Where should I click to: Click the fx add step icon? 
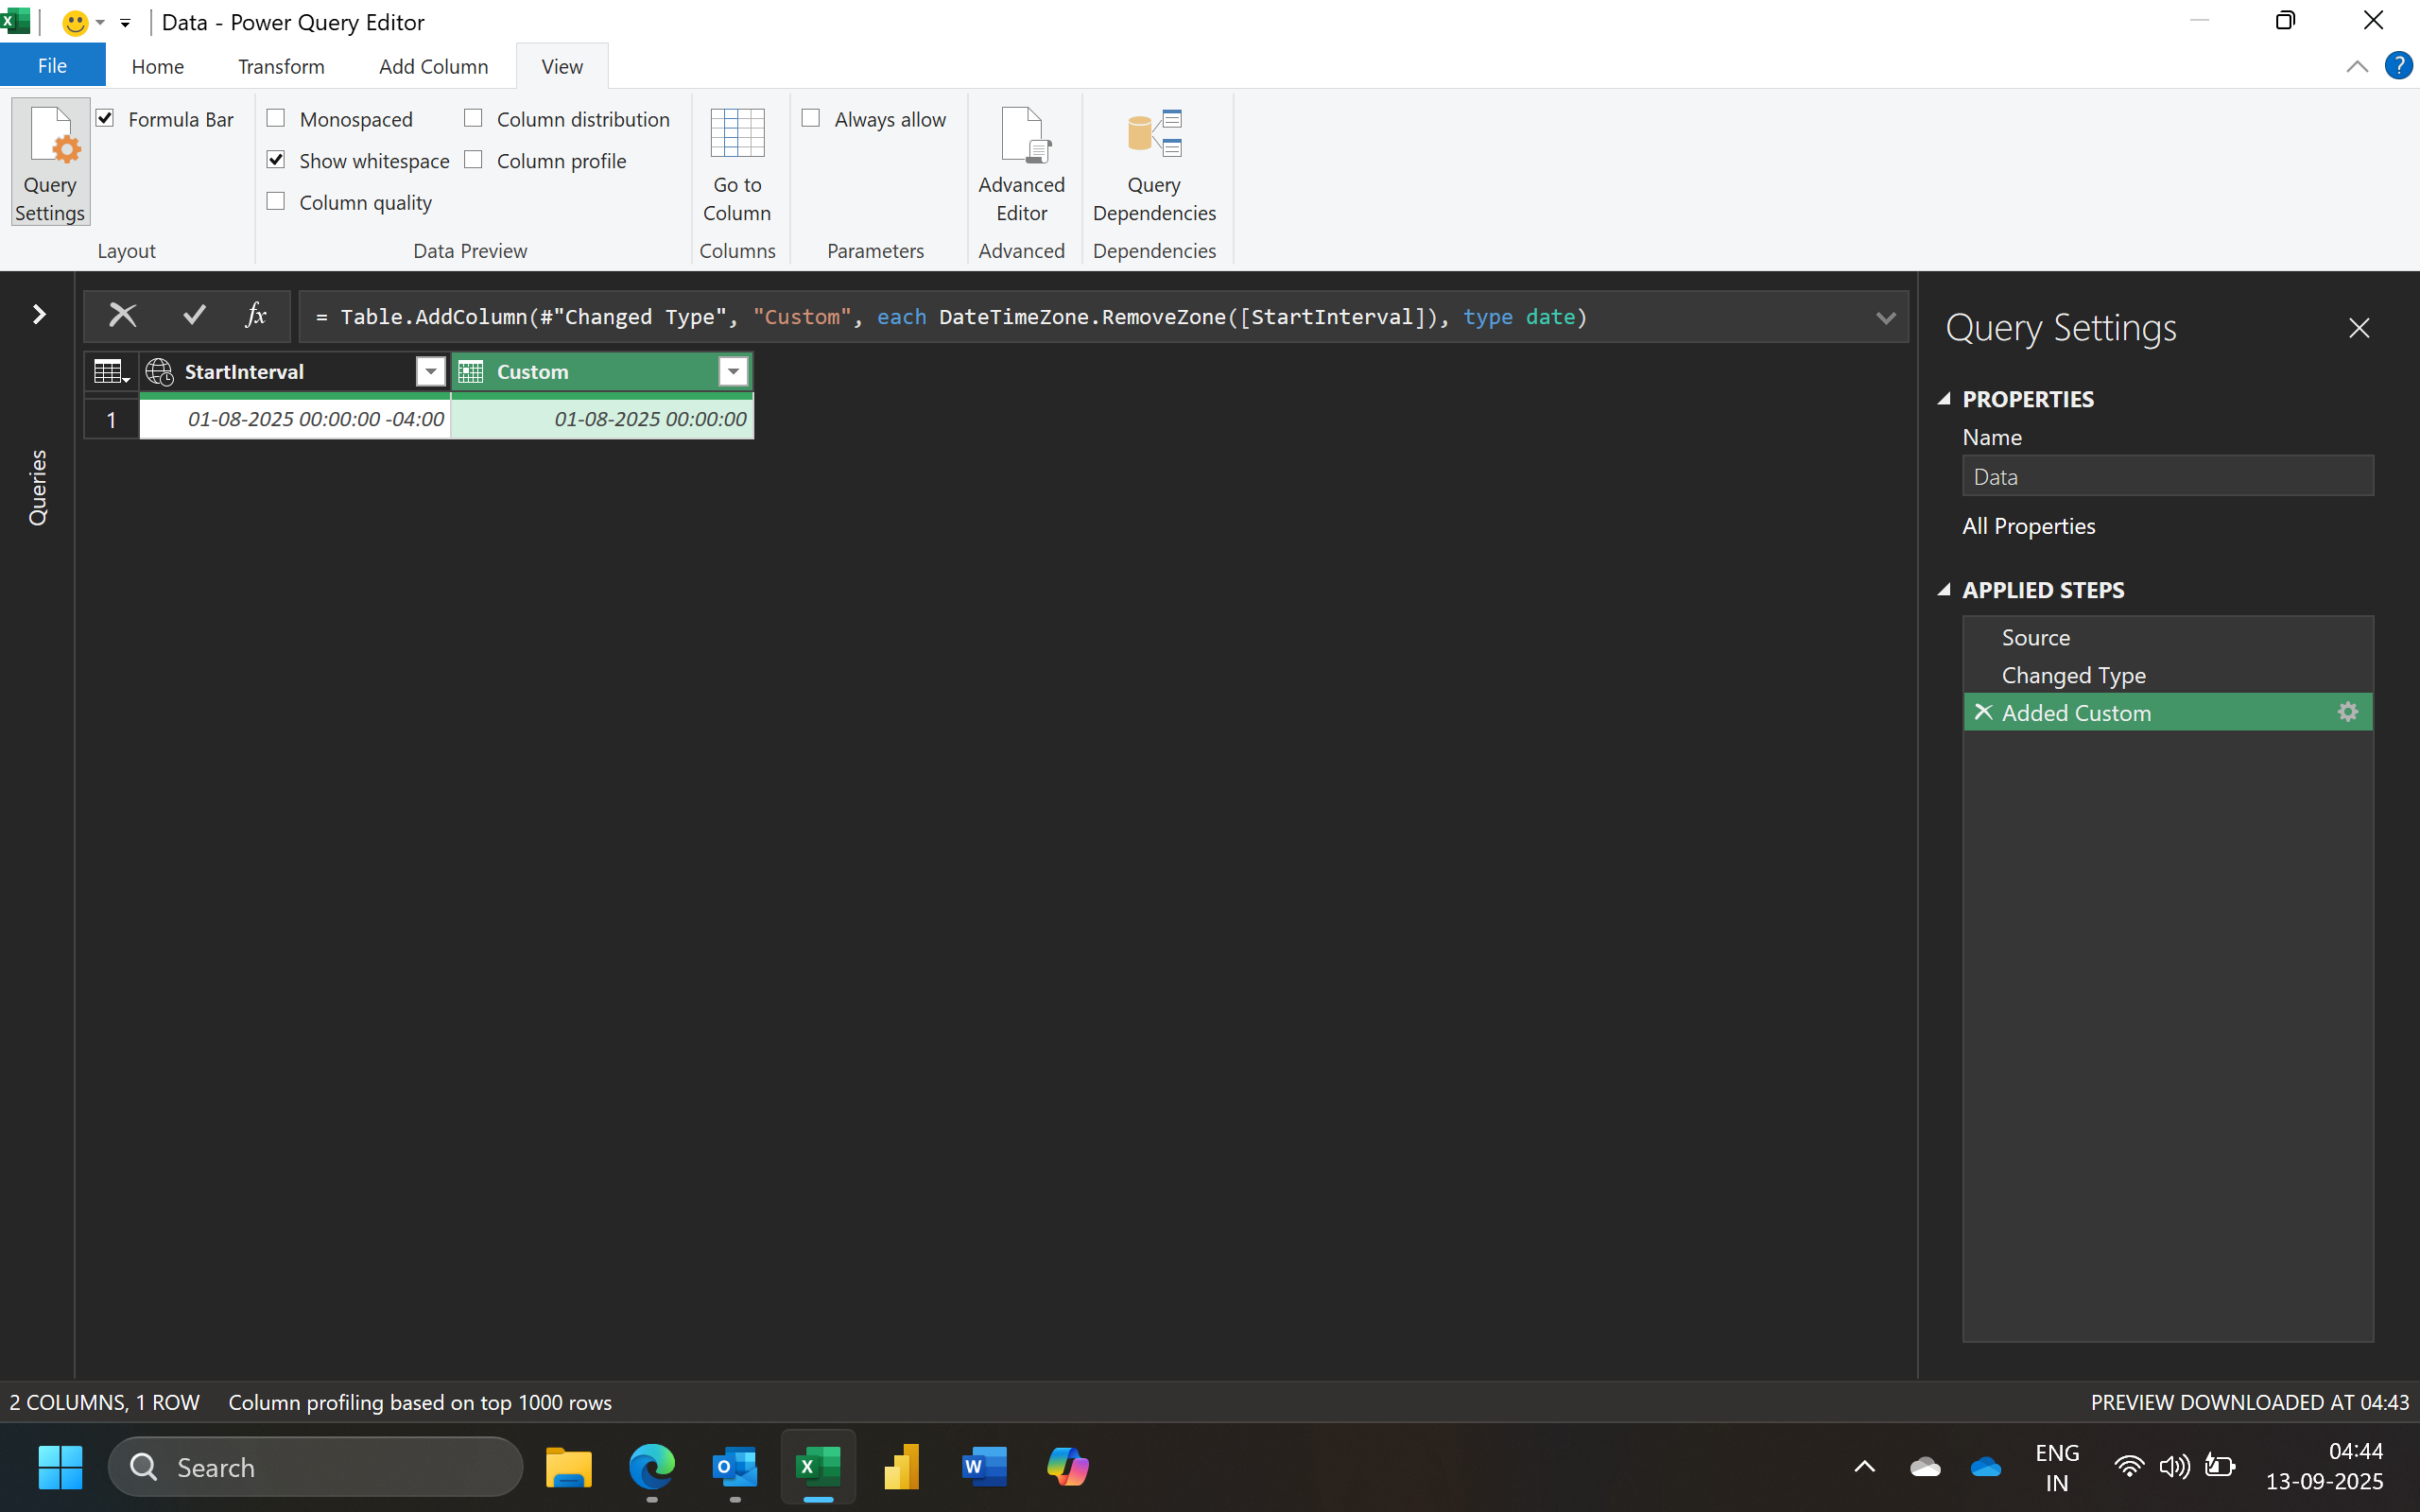coord(256,316)
